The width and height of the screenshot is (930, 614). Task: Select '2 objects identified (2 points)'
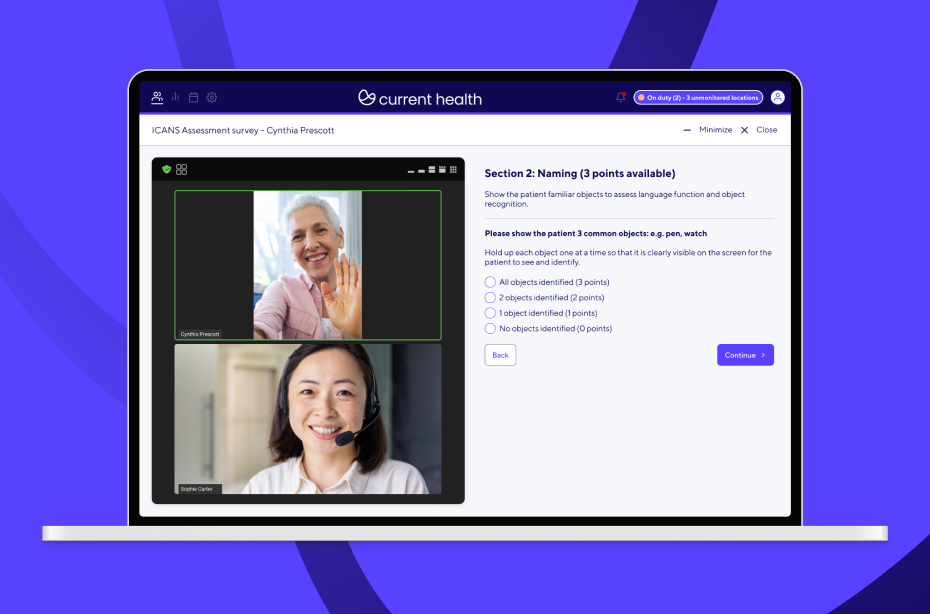(x=490, y=297)
